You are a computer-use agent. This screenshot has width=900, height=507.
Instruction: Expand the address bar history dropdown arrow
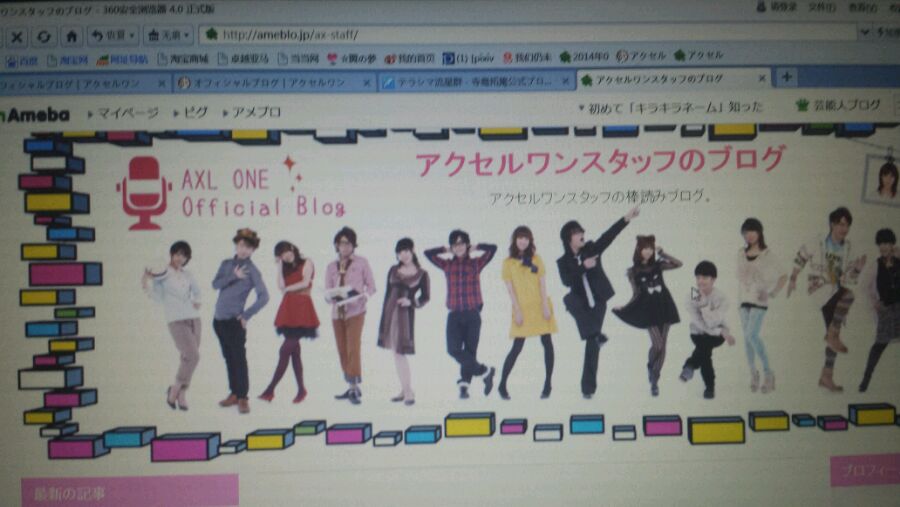point(864,33)
